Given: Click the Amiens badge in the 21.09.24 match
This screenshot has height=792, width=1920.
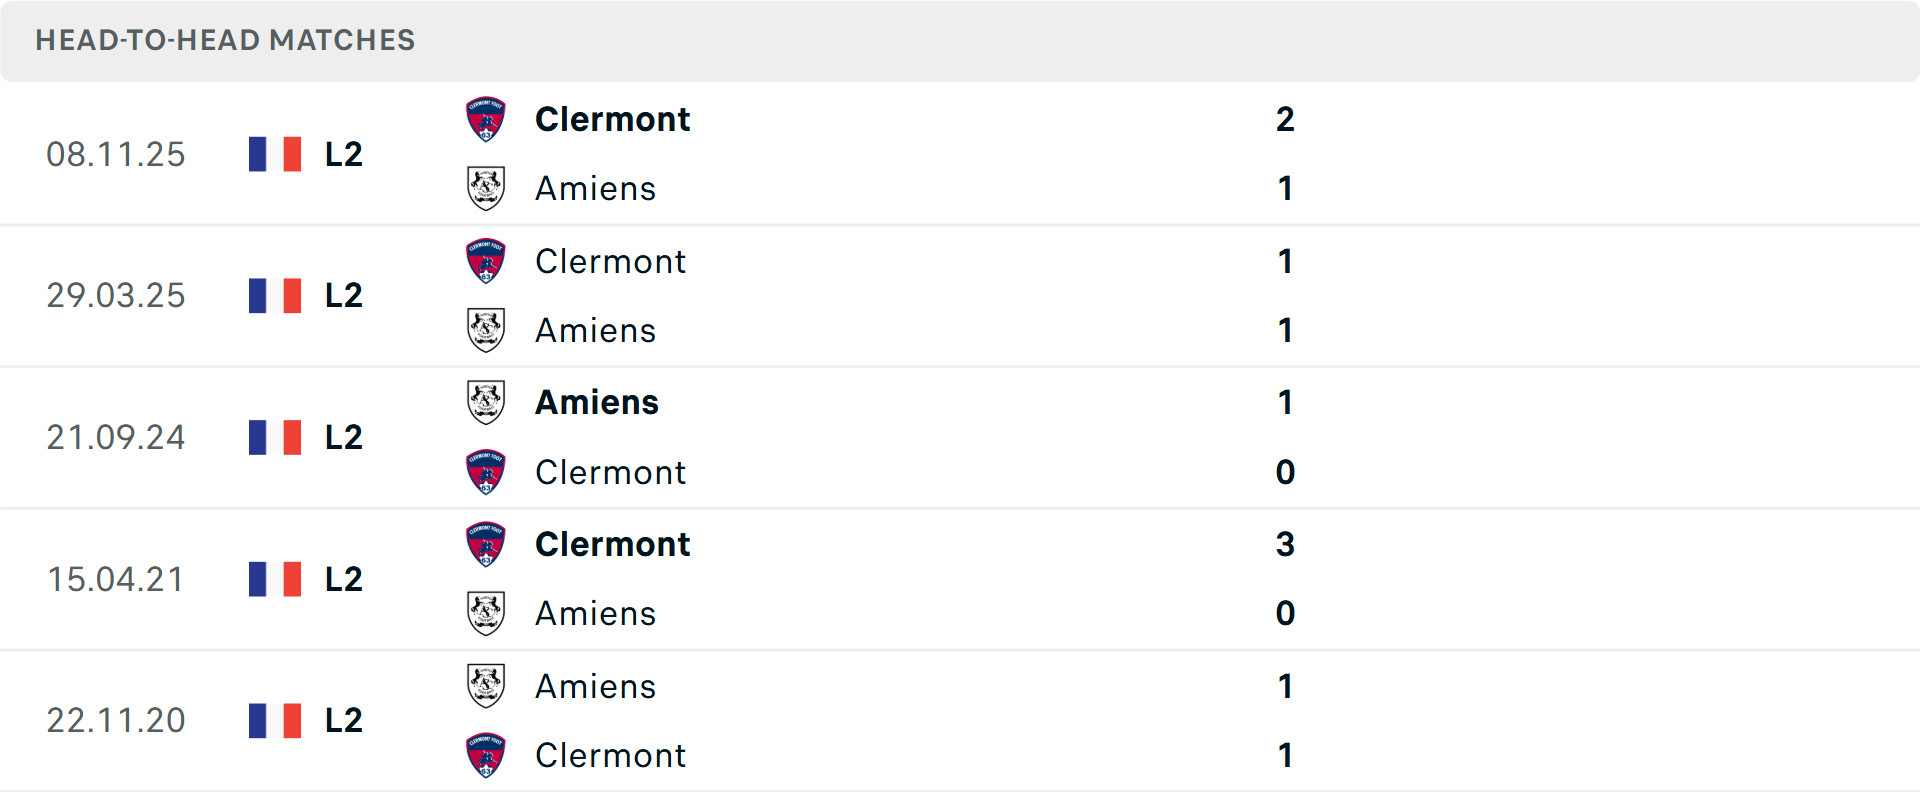Looking at the screenshot, I should pos(486,401).
